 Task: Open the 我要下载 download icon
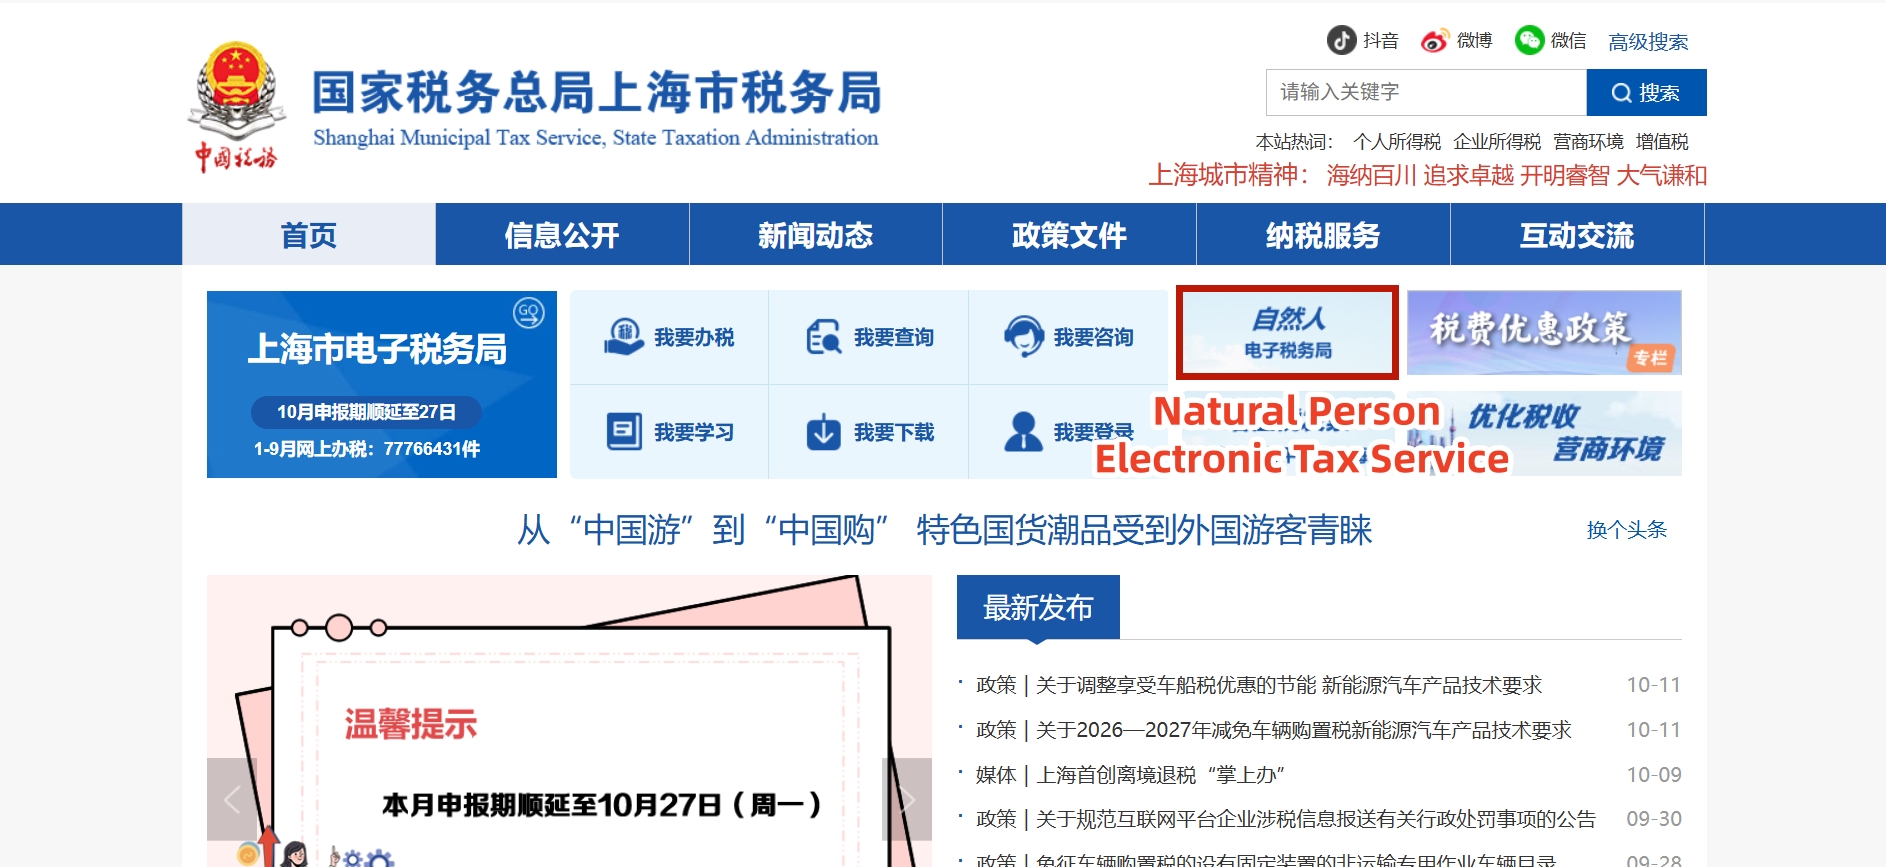tap(824, 432)
